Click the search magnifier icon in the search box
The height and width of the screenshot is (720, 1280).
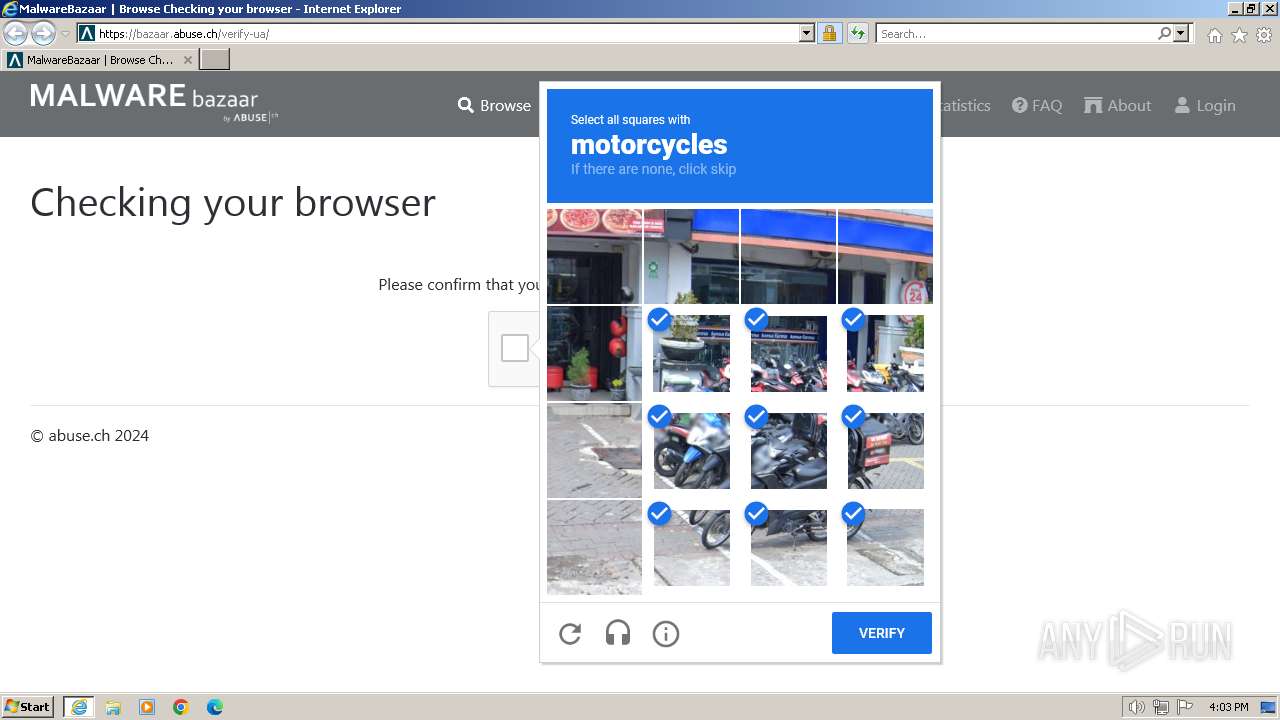coord(1164,33)
